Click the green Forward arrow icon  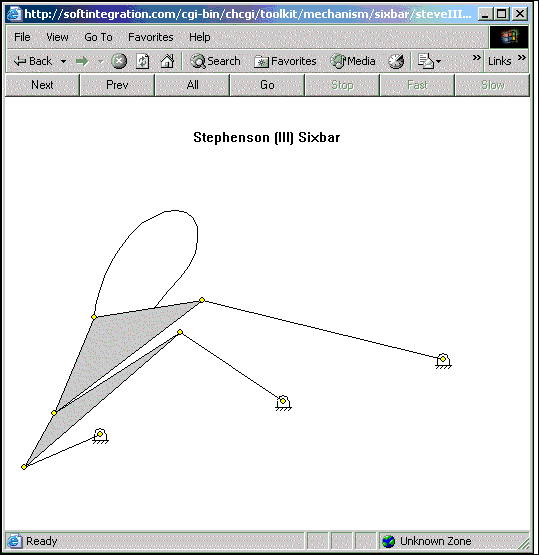click(x=82, y=62)
